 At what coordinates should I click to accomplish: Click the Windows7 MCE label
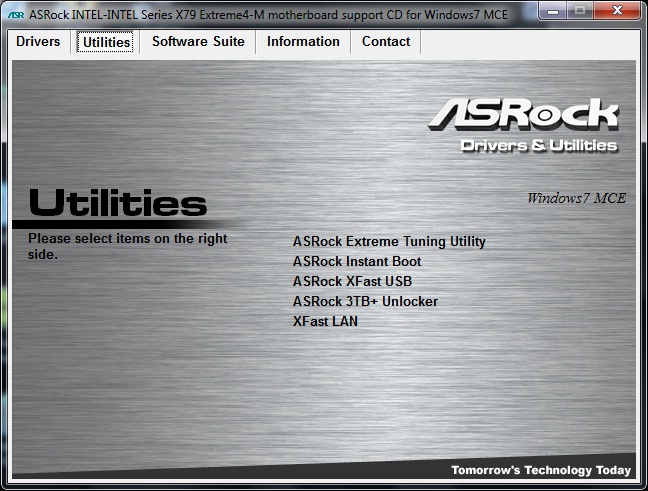coord(576,198)
